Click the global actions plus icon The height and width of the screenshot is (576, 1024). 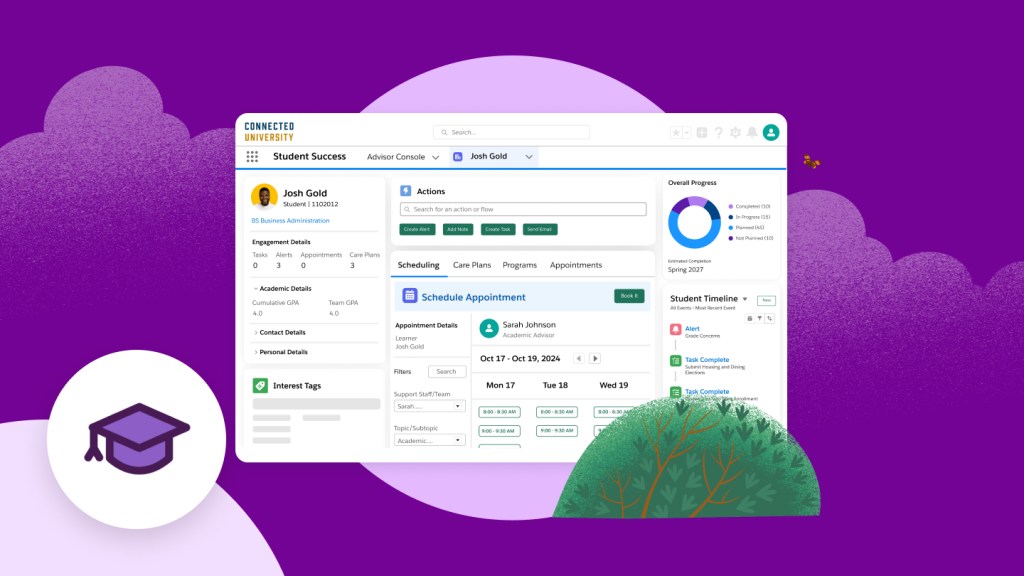point(702,133)
